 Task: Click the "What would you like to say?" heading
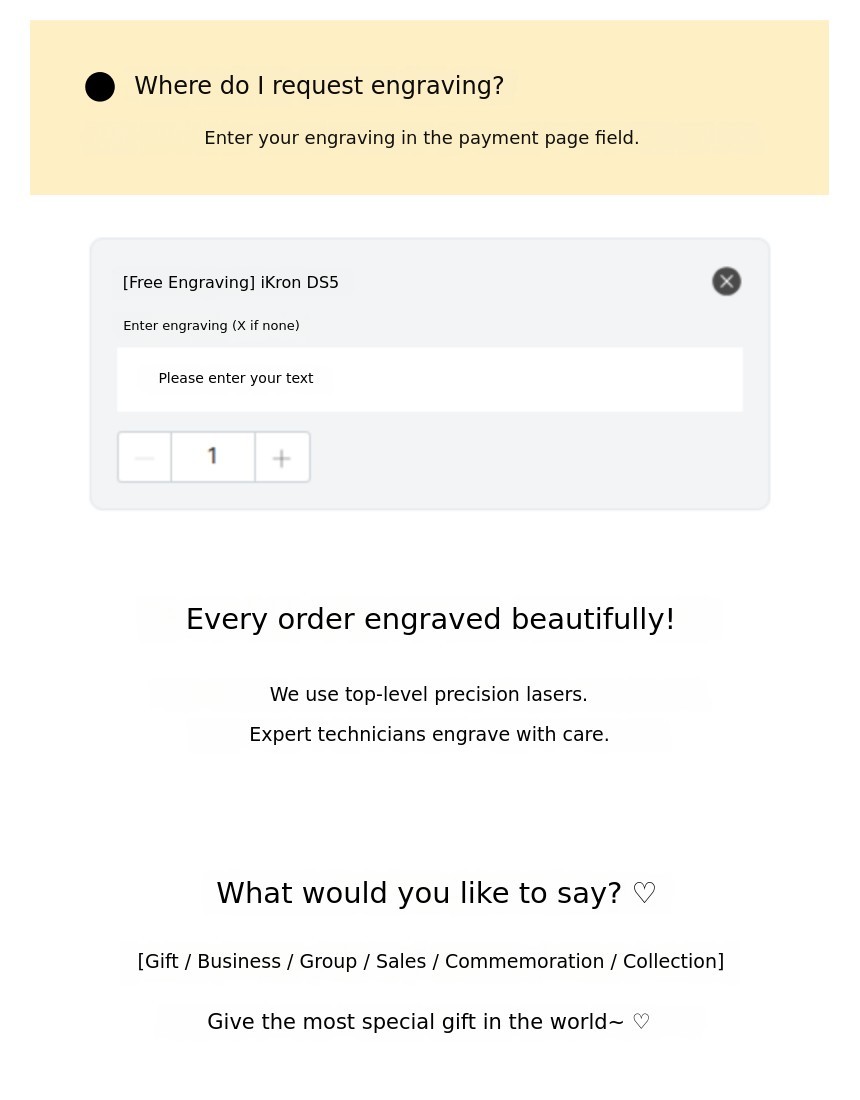point(418,893)
